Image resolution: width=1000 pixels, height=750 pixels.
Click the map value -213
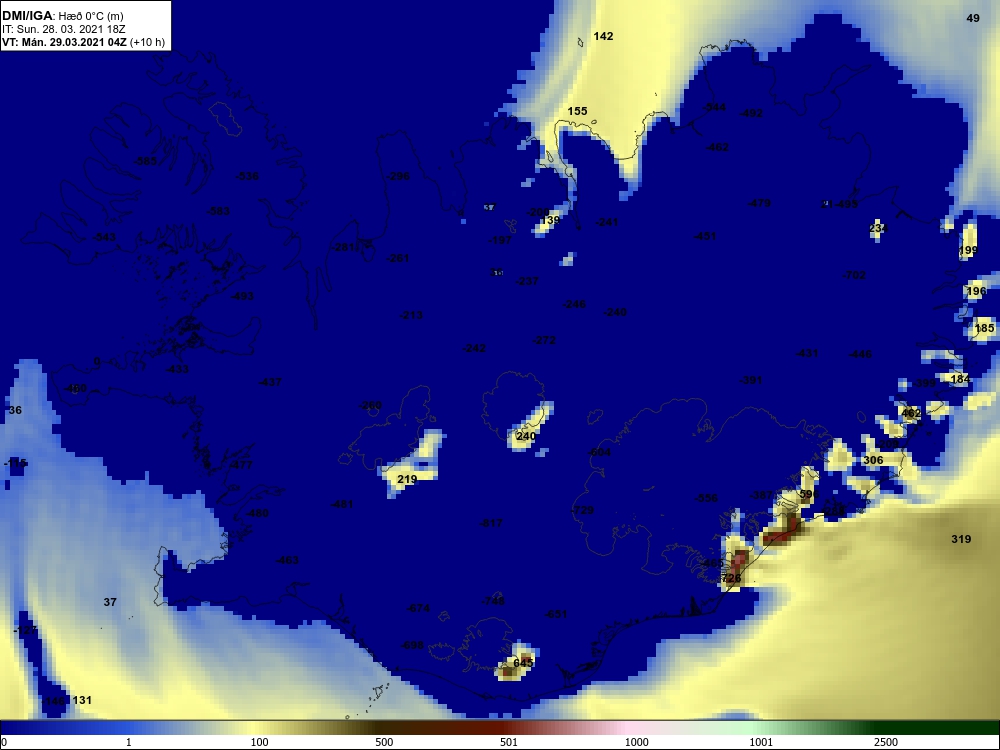411,315
